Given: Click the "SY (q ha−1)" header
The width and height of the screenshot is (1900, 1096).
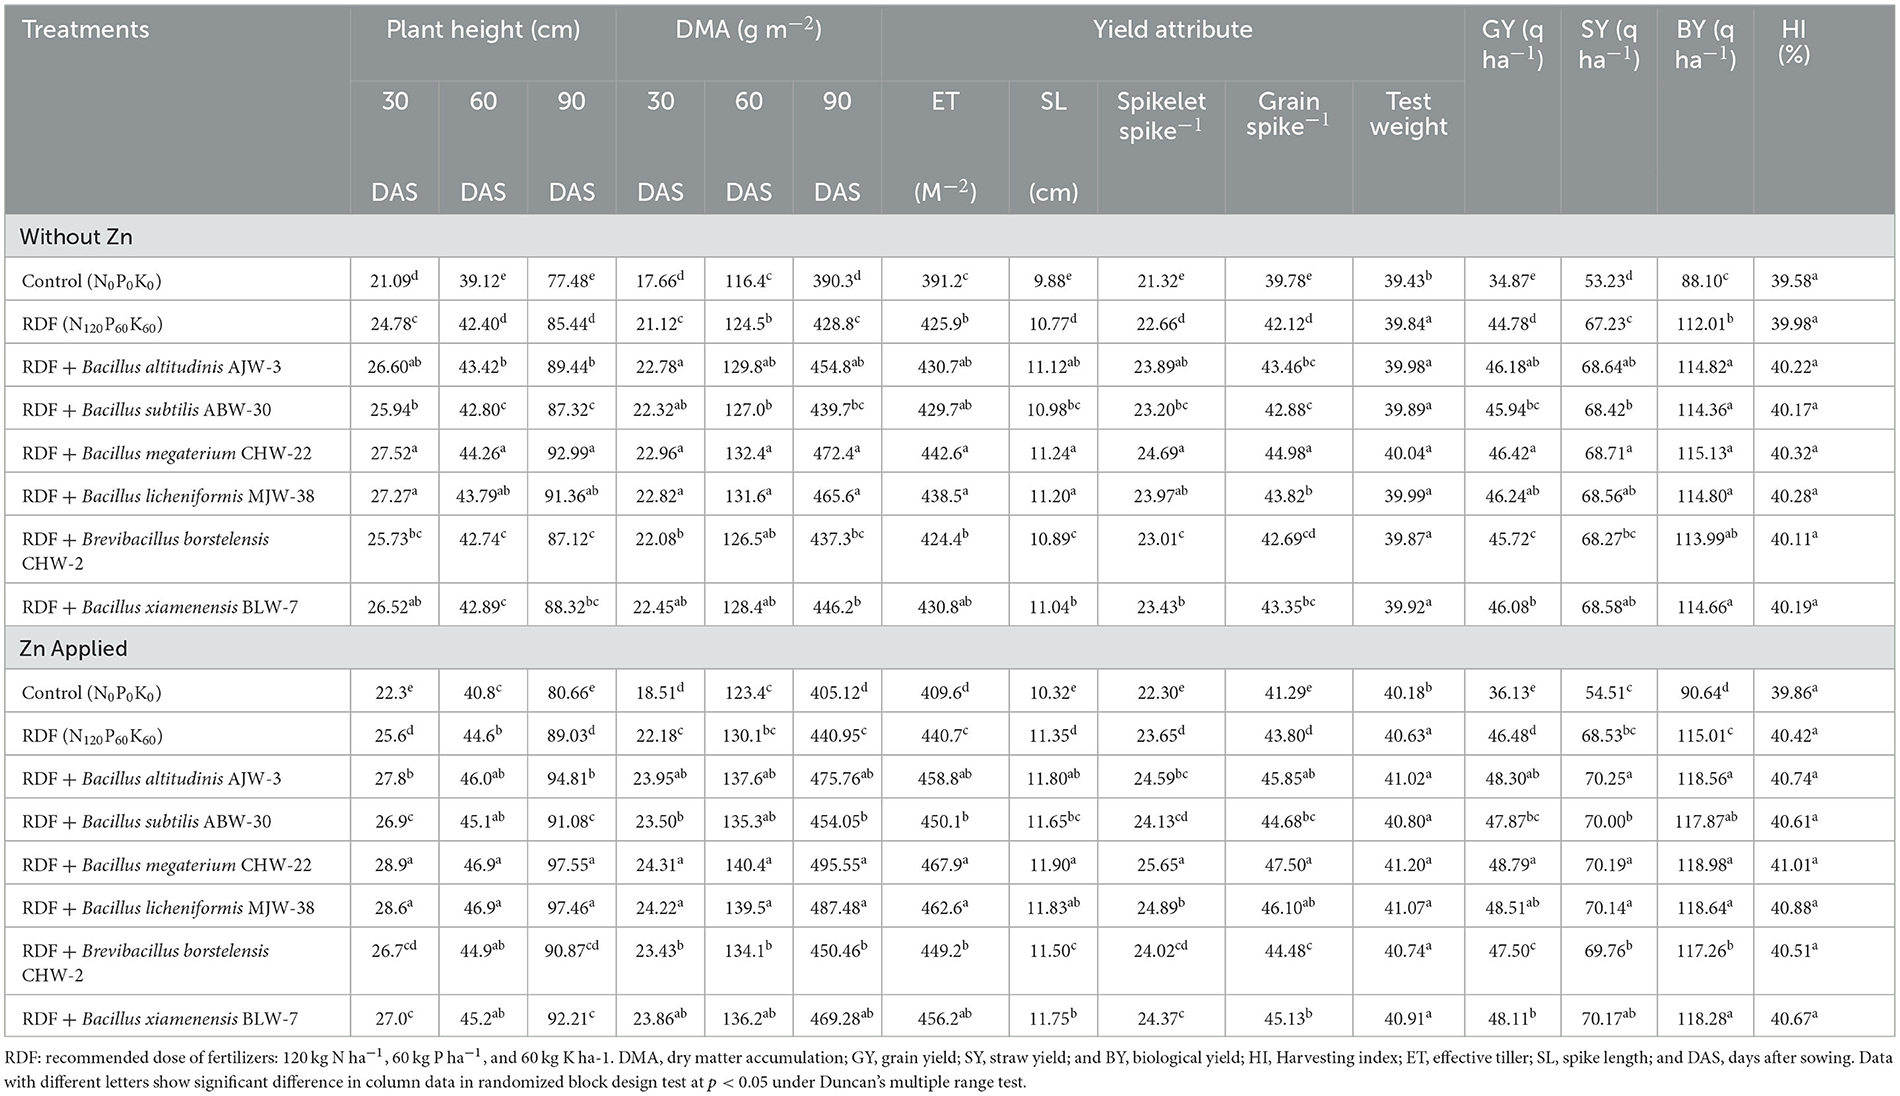Looking at the screenshot, I should click(x=1609, y=45).
